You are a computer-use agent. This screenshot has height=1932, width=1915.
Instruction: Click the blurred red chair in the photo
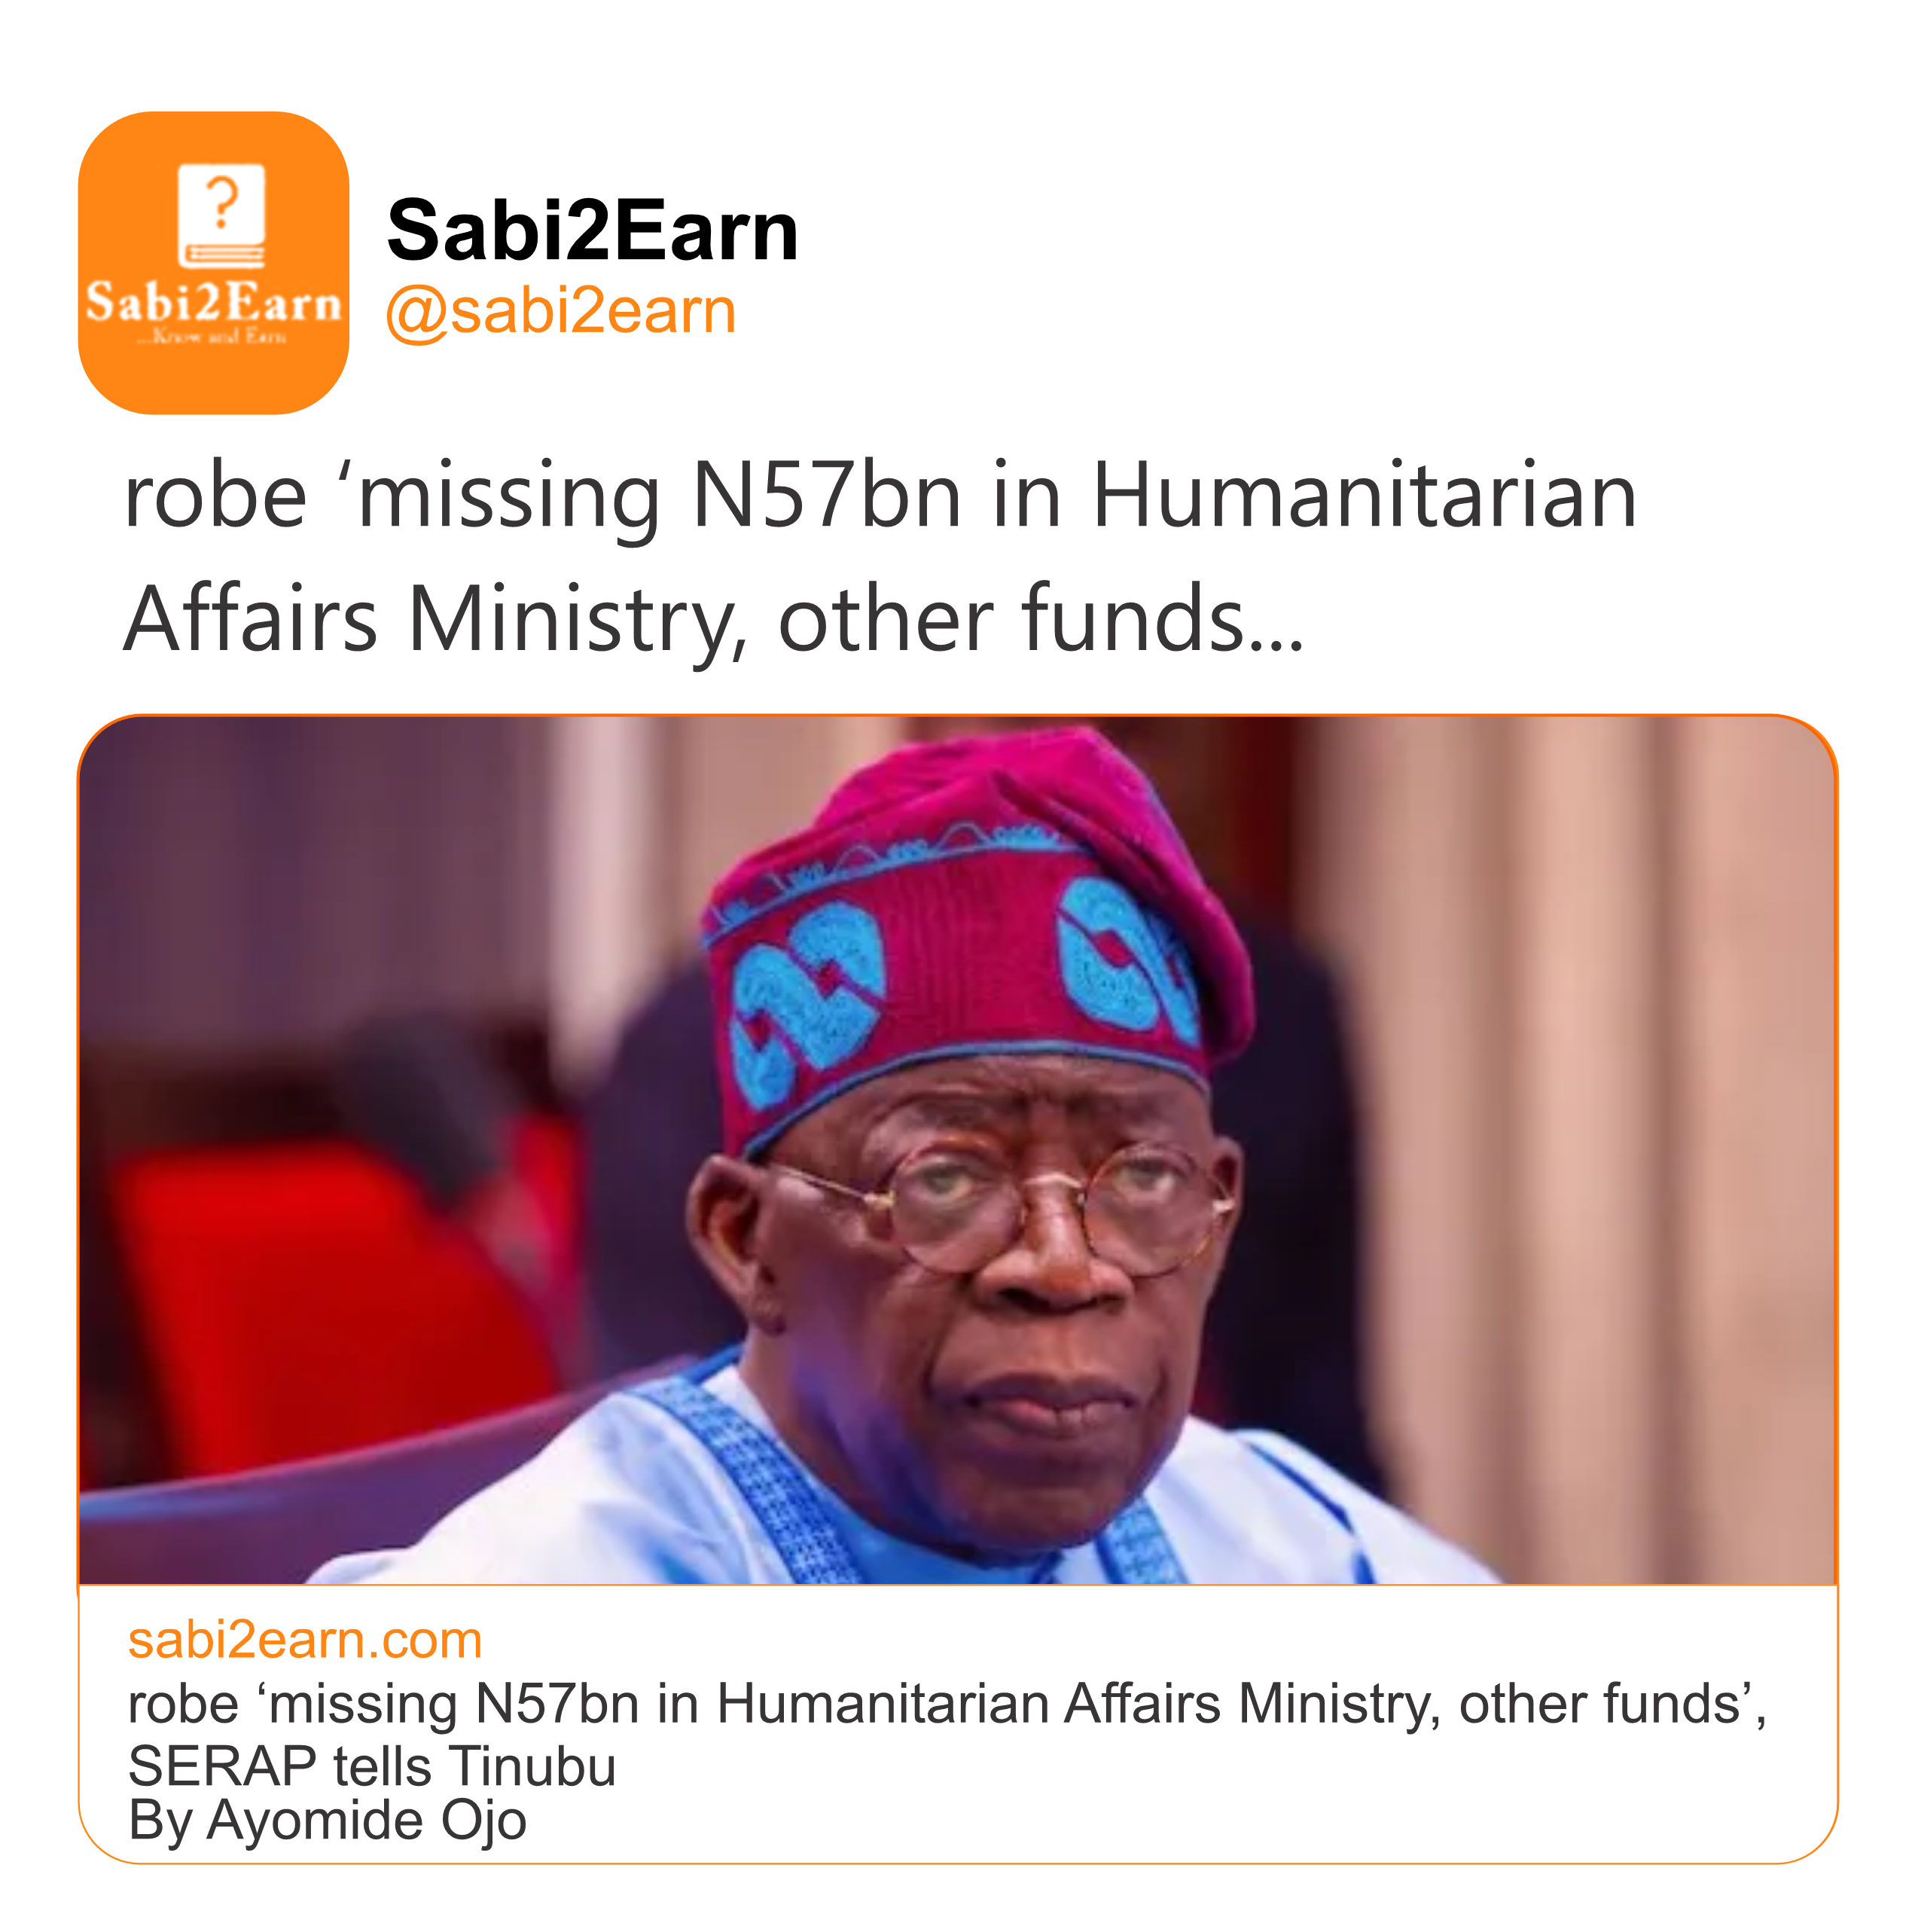pos(300,1300)
